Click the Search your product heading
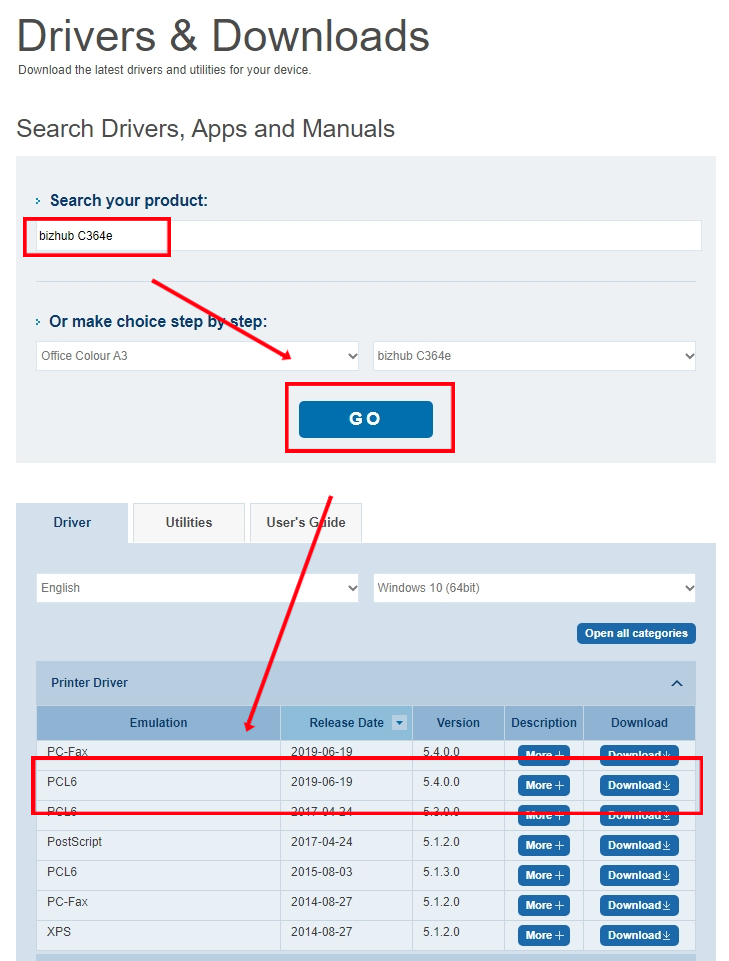Image resolution: width=729 pixels, height=961 pixels. tap(129, 200)
